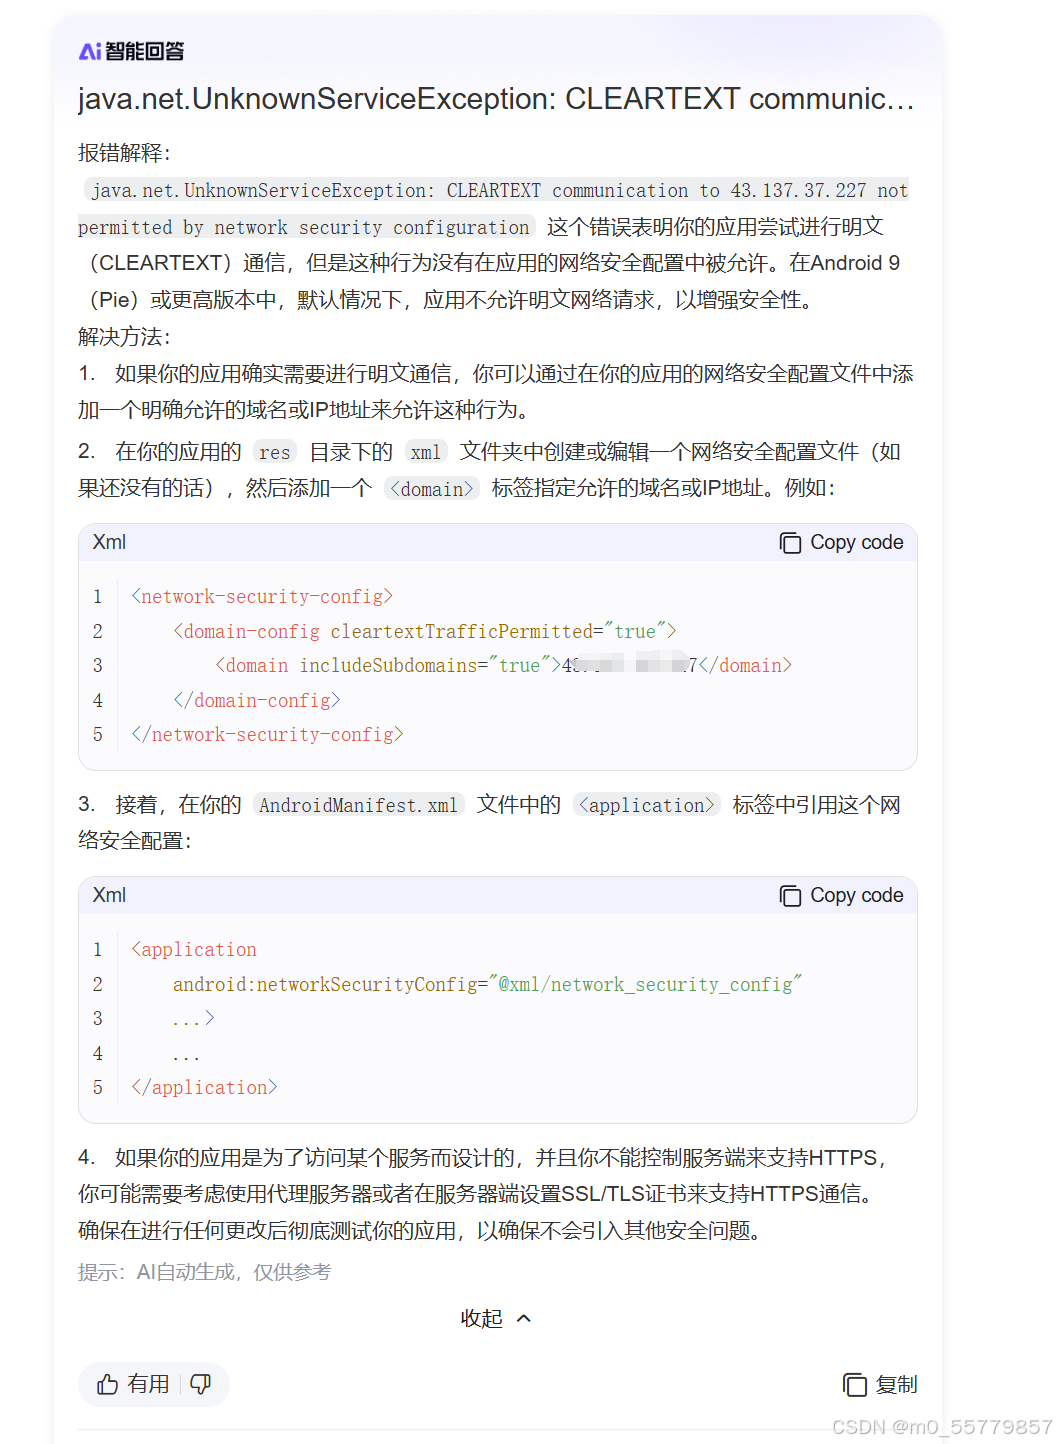The width and height of the screenshot is (1057, 1444).
Task: Click the thumbs-down feedback icon
Action: click(200, 1385)
